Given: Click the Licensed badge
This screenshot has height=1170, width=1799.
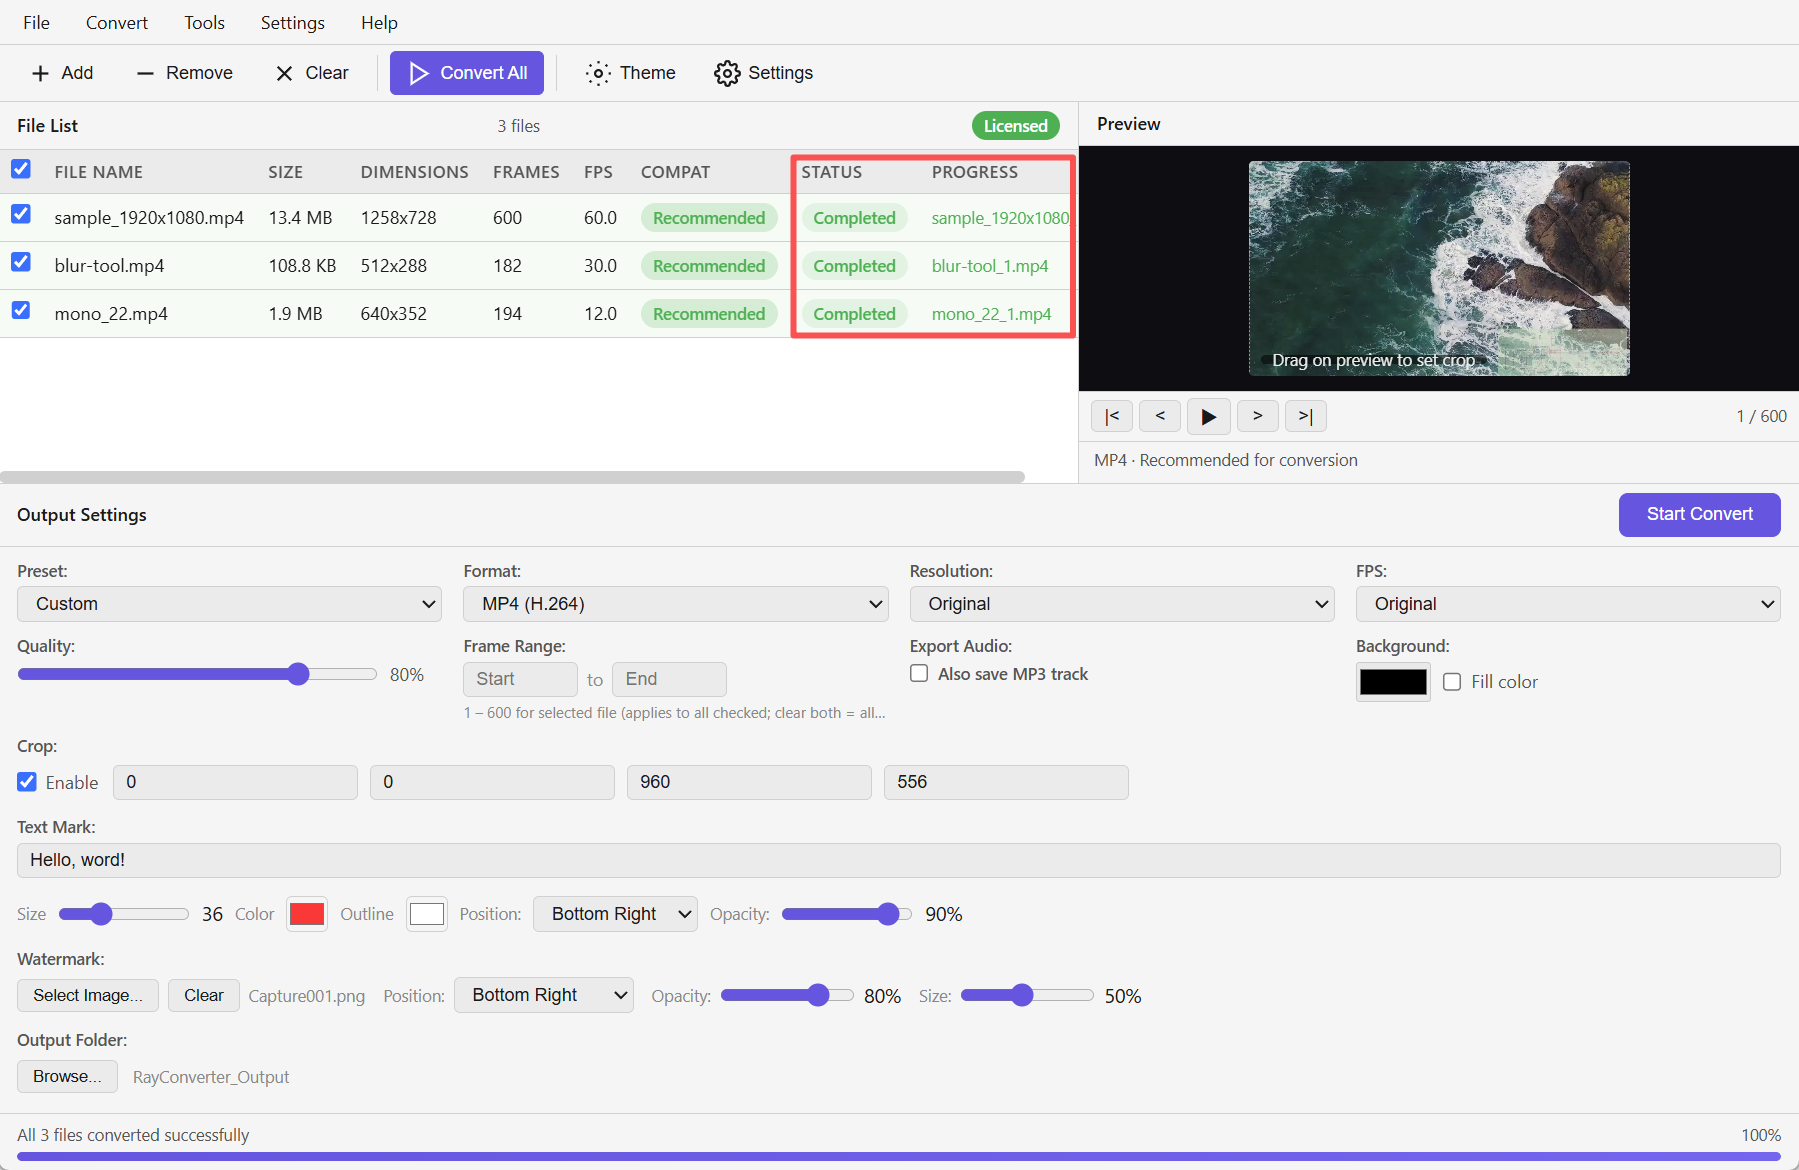Looking at the screenshot, I should [x=1015, y=125].
